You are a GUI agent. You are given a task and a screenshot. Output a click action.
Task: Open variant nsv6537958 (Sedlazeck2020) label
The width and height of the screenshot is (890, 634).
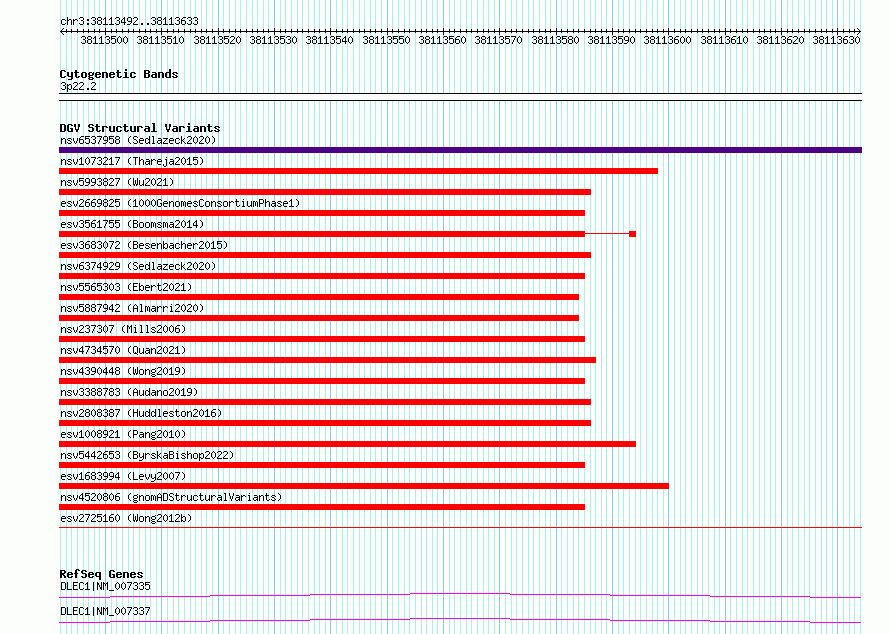click(138, 140)
